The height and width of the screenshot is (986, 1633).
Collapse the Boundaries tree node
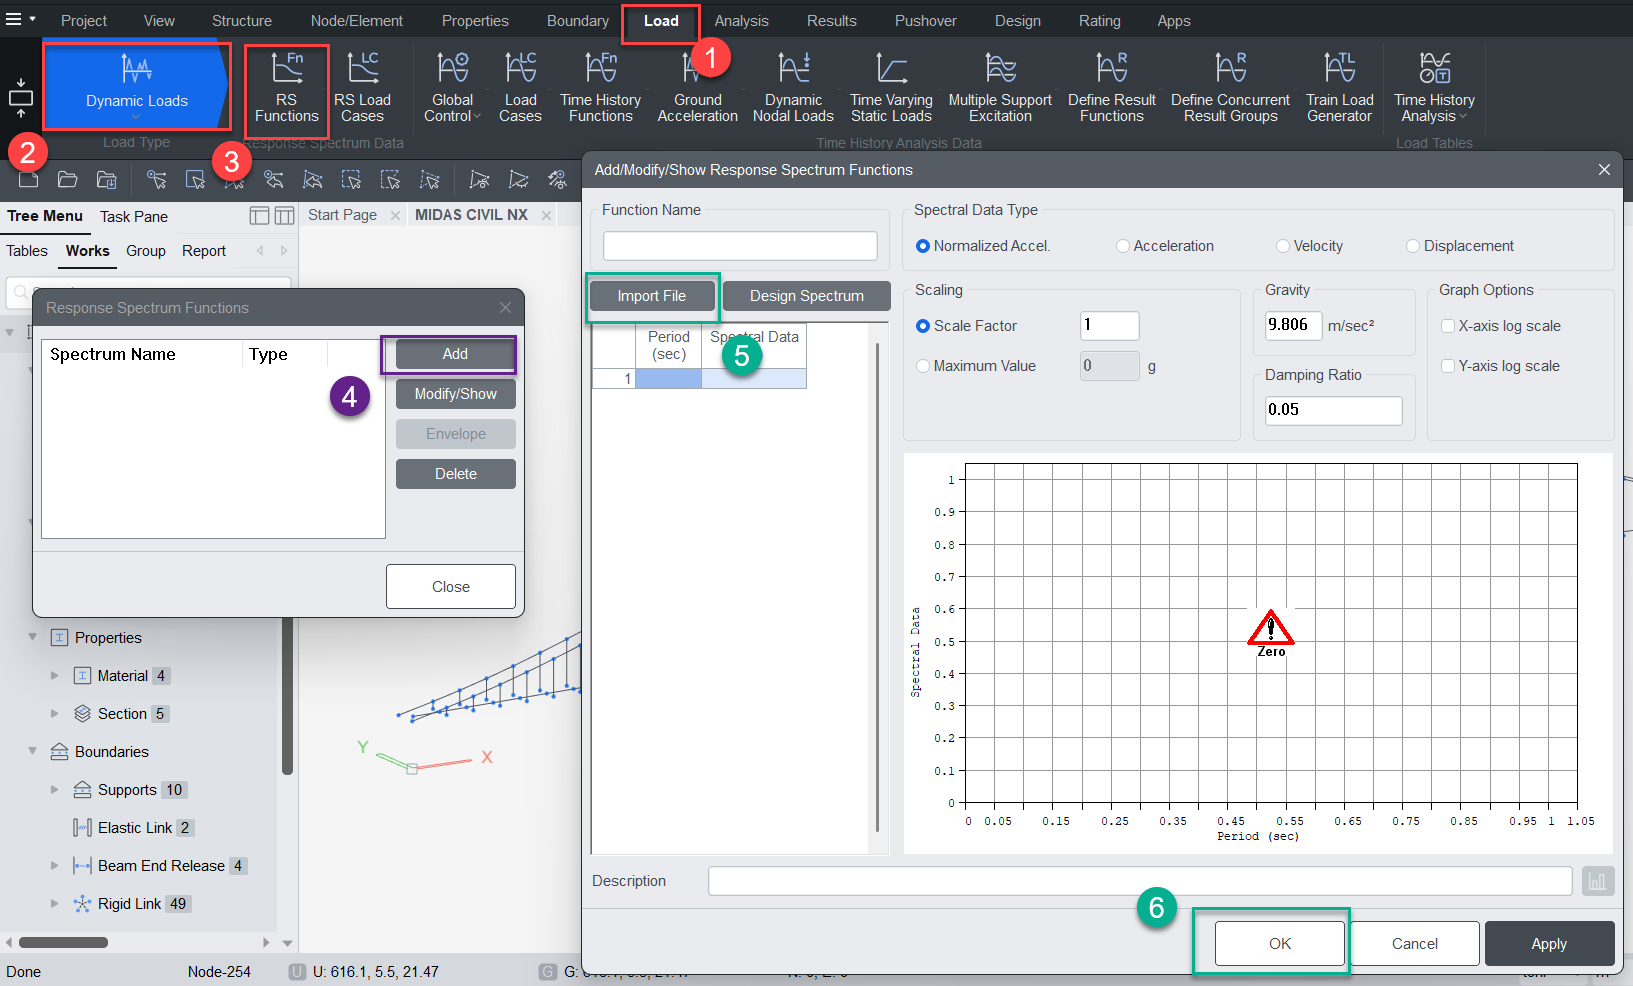tap(33, 751)
